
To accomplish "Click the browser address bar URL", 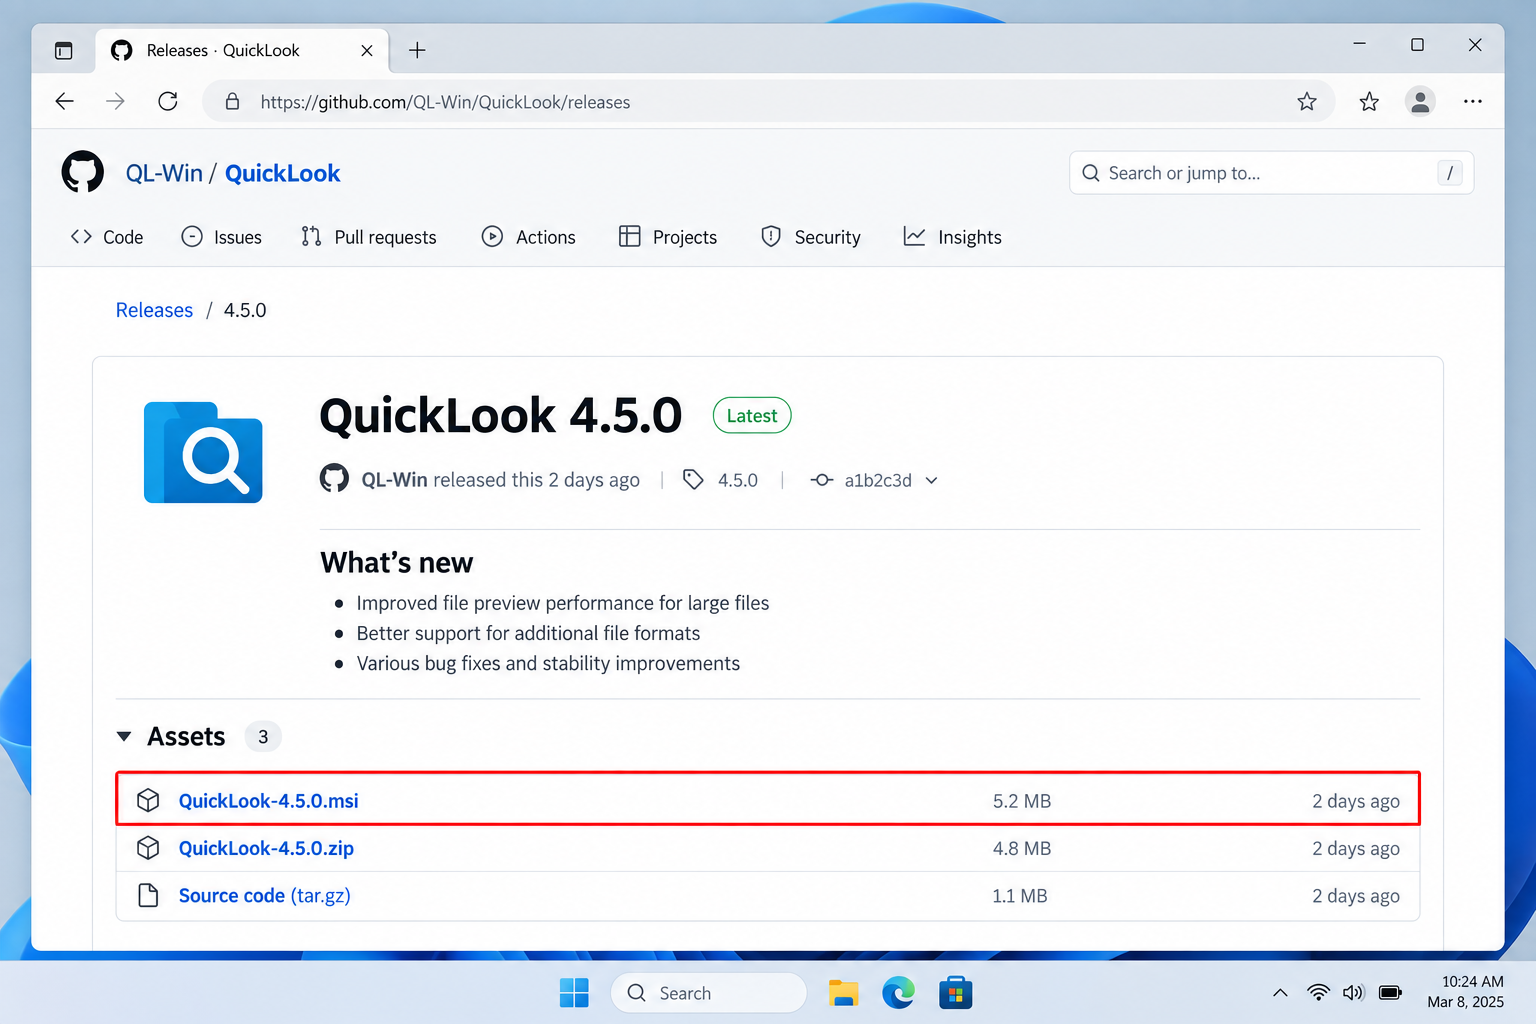I will pyautogui.click(x=445, y=102).
